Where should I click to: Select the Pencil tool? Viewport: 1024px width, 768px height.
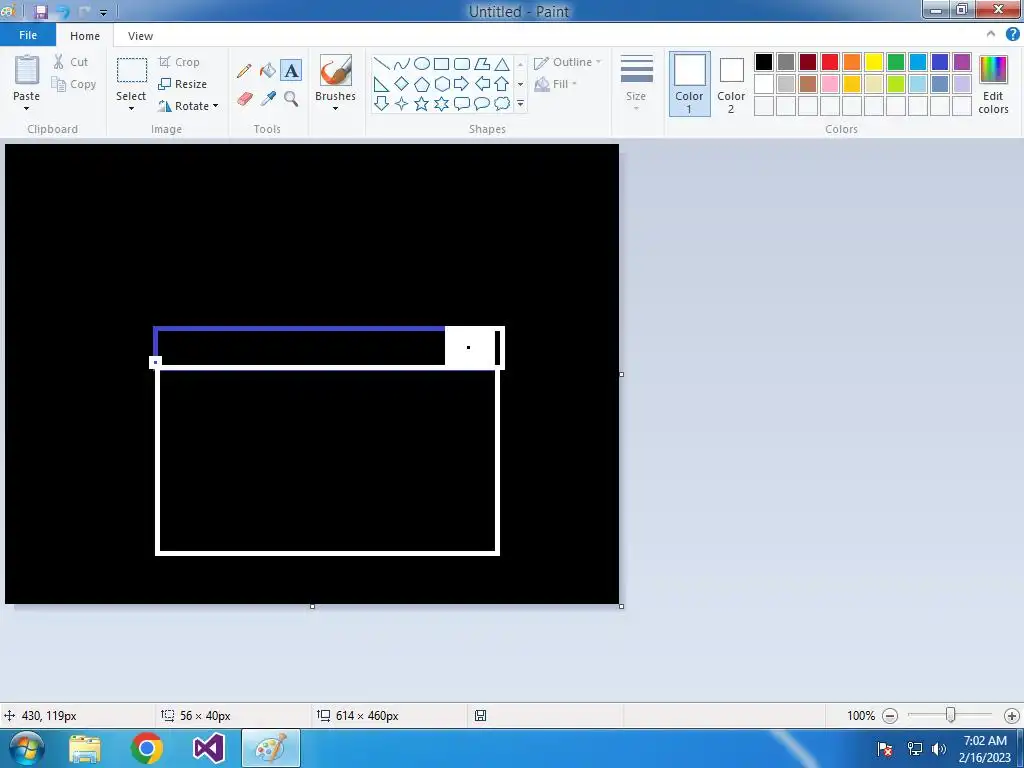coord(244,71)
